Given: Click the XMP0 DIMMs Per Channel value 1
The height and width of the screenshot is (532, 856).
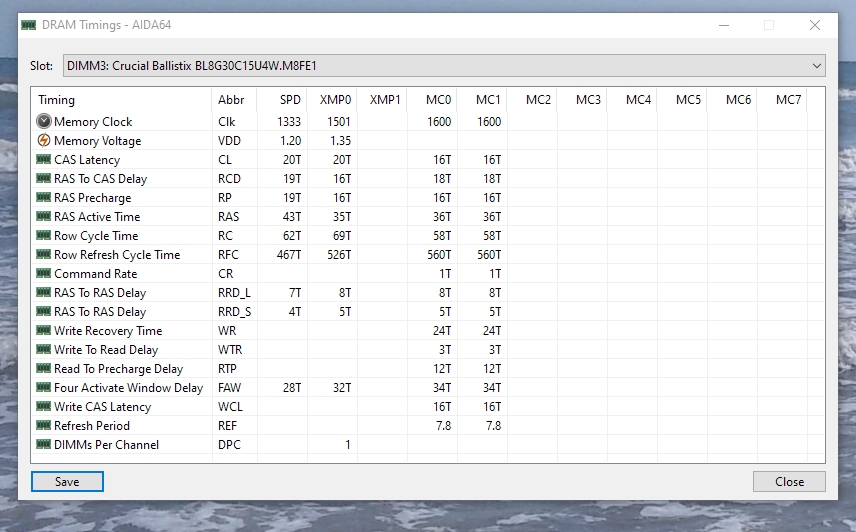Looking at the screenshot, I should (x=348, y=445).
